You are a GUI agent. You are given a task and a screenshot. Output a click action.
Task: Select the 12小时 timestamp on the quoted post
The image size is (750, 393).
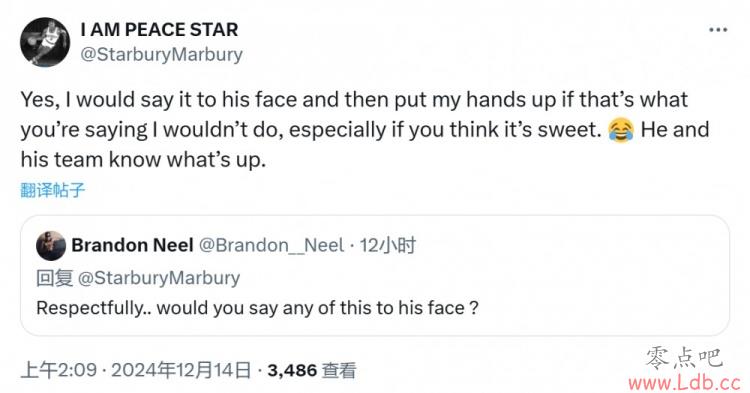(387, 245)
